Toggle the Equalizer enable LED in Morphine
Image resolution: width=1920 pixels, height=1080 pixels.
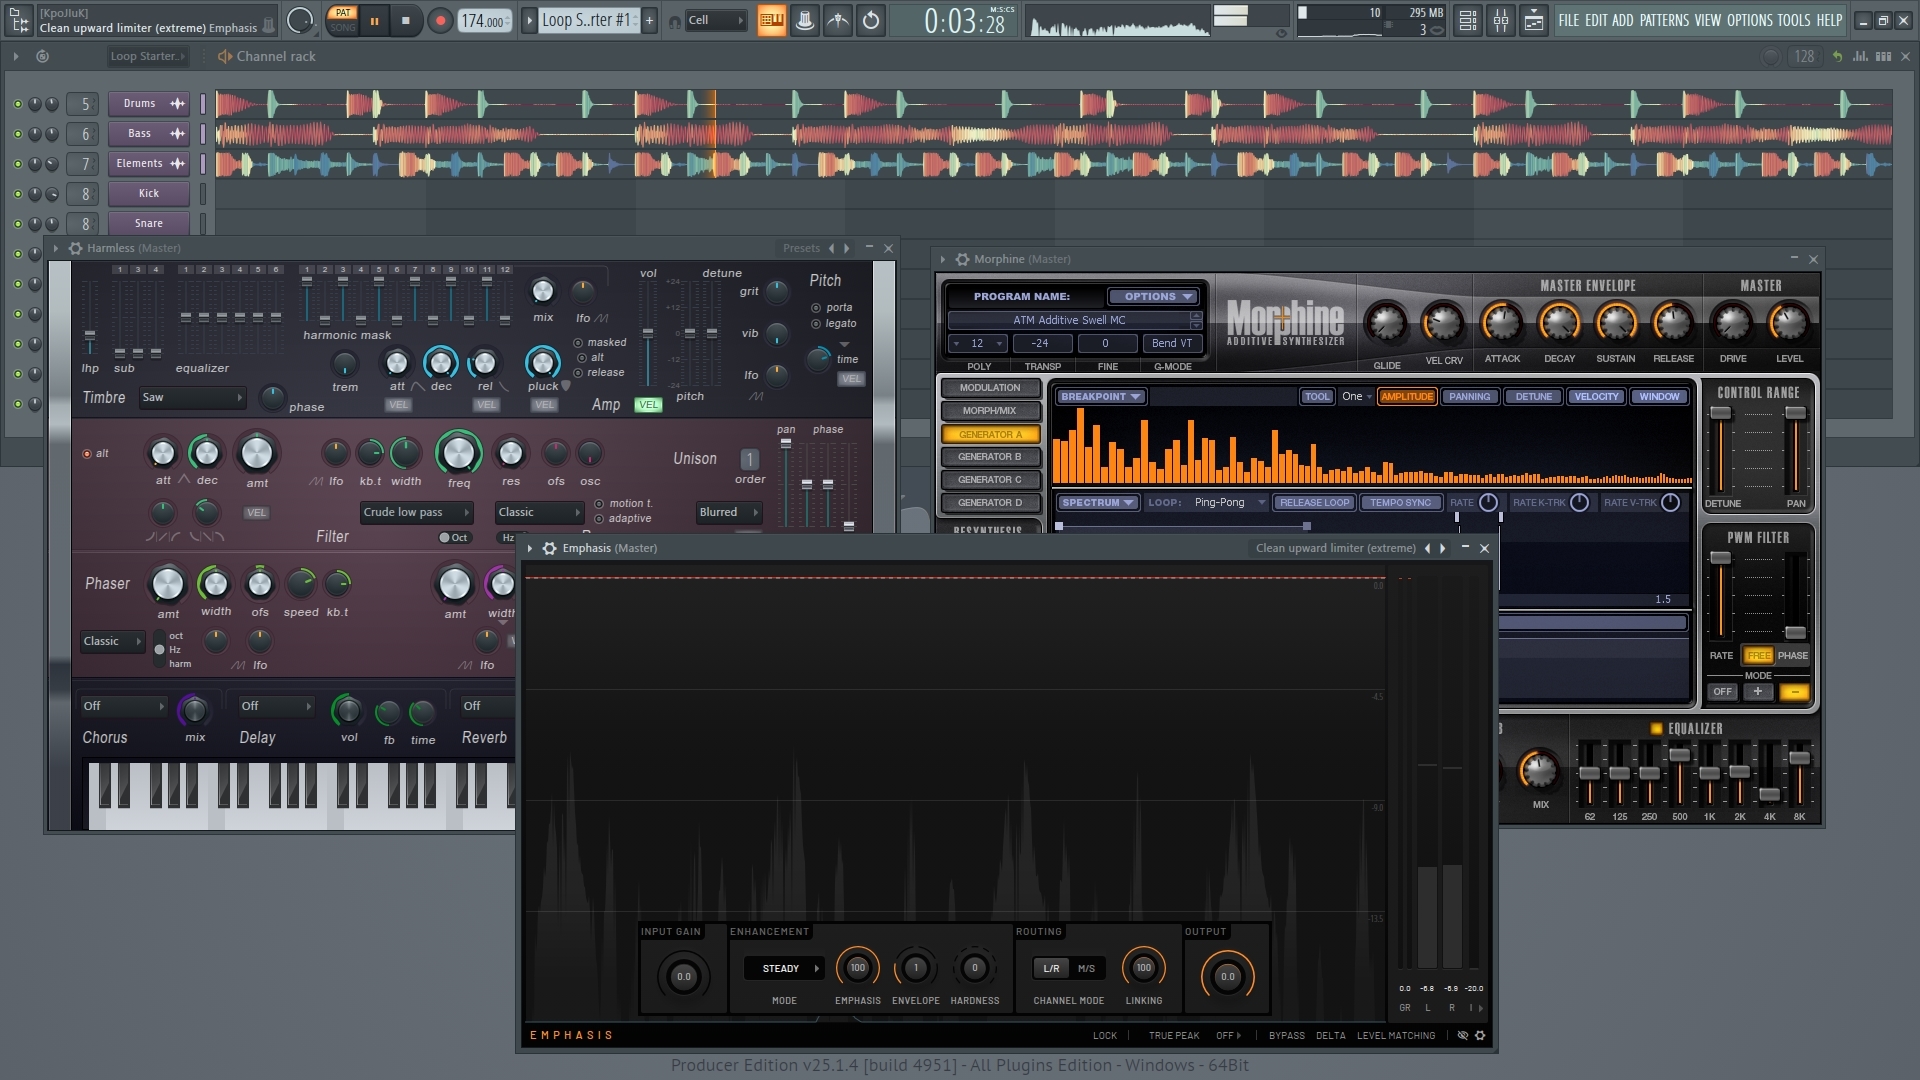[1656, 729]
